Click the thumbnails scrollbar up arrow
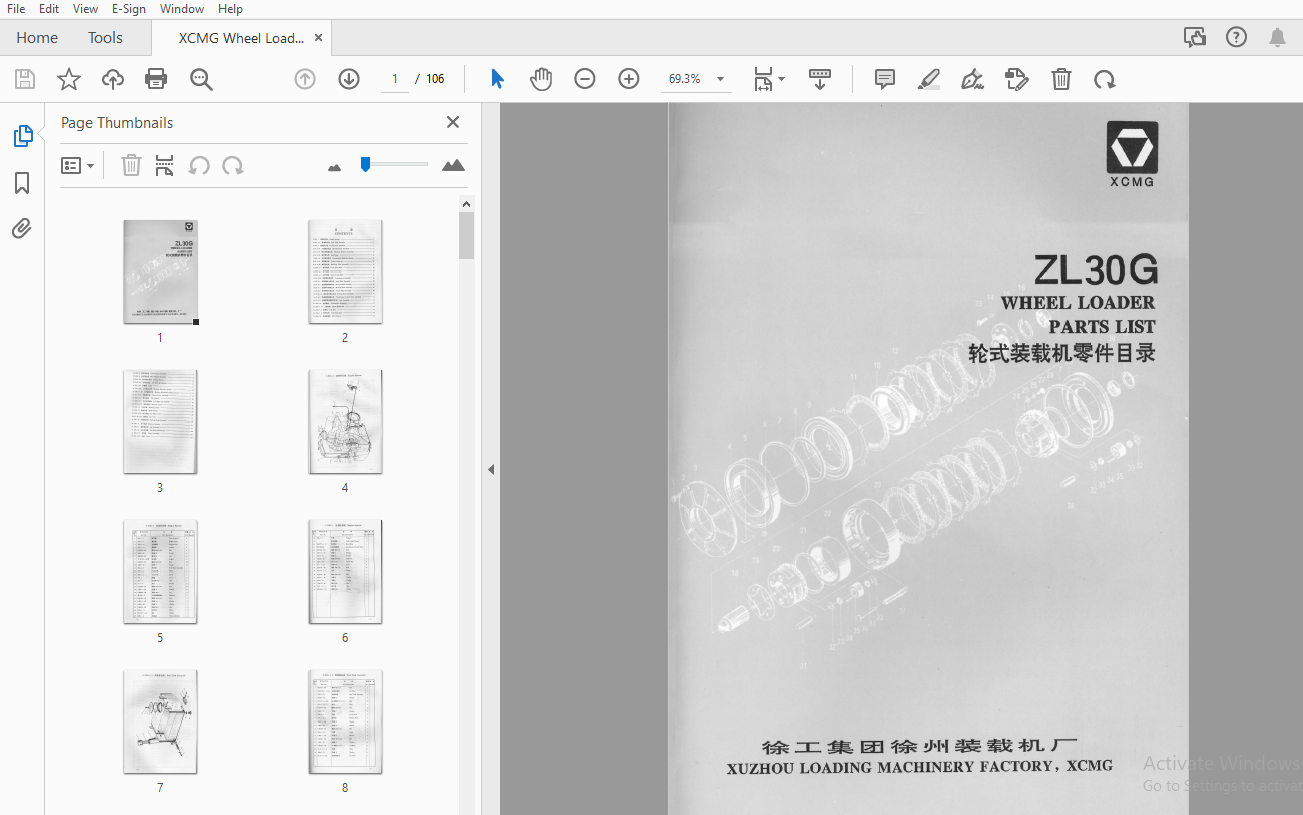Image resolution: width=1303 pixels, height=815 pixels. pyautogui.click(x=466, y=204)
